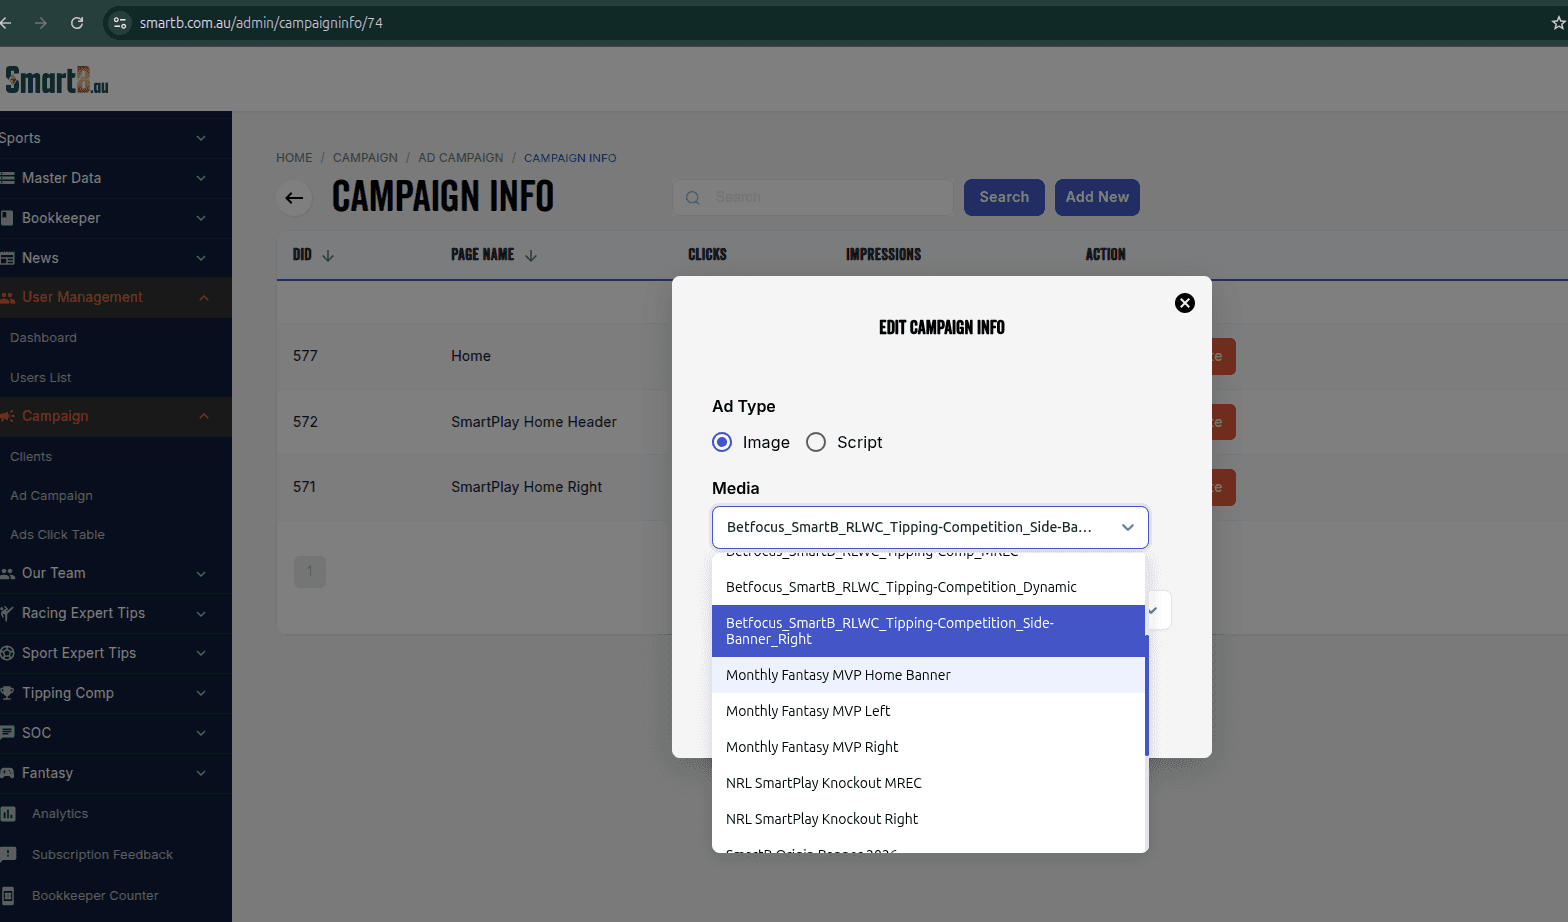Screen dimensions: 1568x922
Task: Click the Subscription Feedback icon
Action: [8, 855]
